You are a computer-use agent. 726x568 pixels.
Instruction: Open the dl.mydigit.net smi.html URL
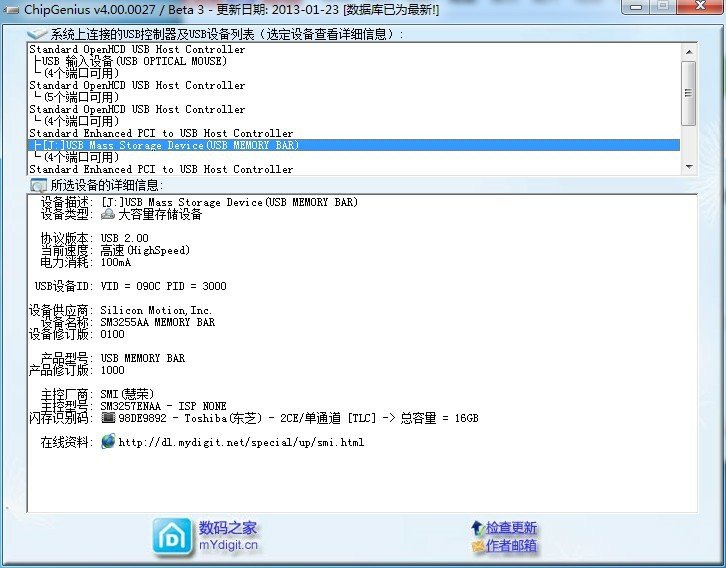pyautogui.click(x=241, y=442)
